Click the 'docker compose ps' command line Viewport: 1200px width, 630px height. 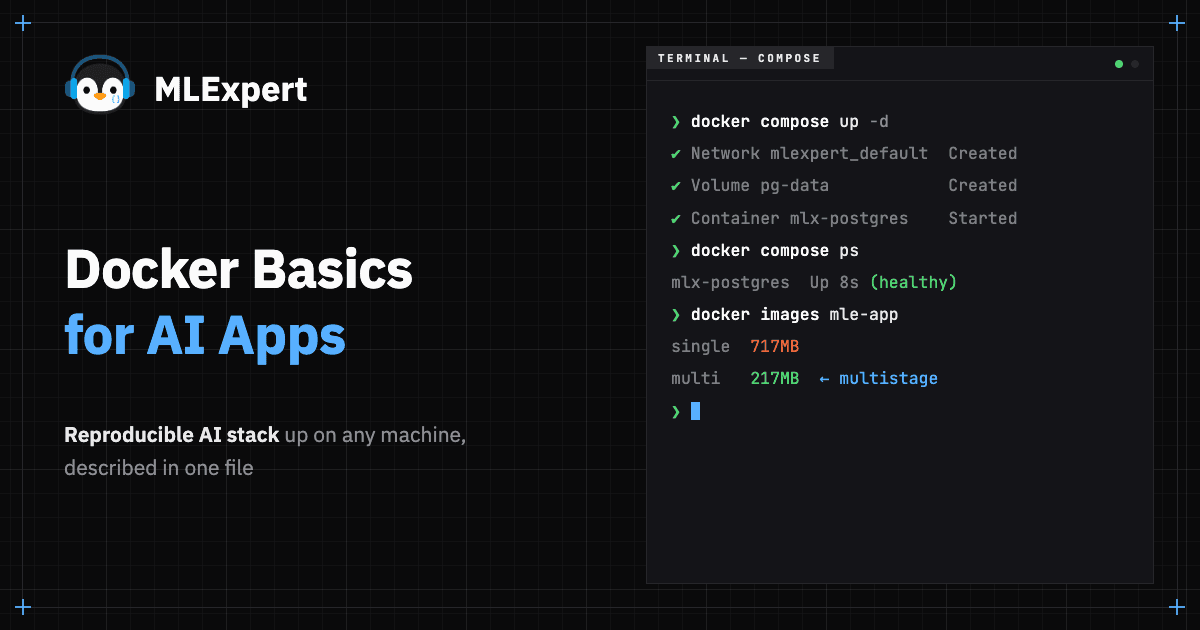774,250
